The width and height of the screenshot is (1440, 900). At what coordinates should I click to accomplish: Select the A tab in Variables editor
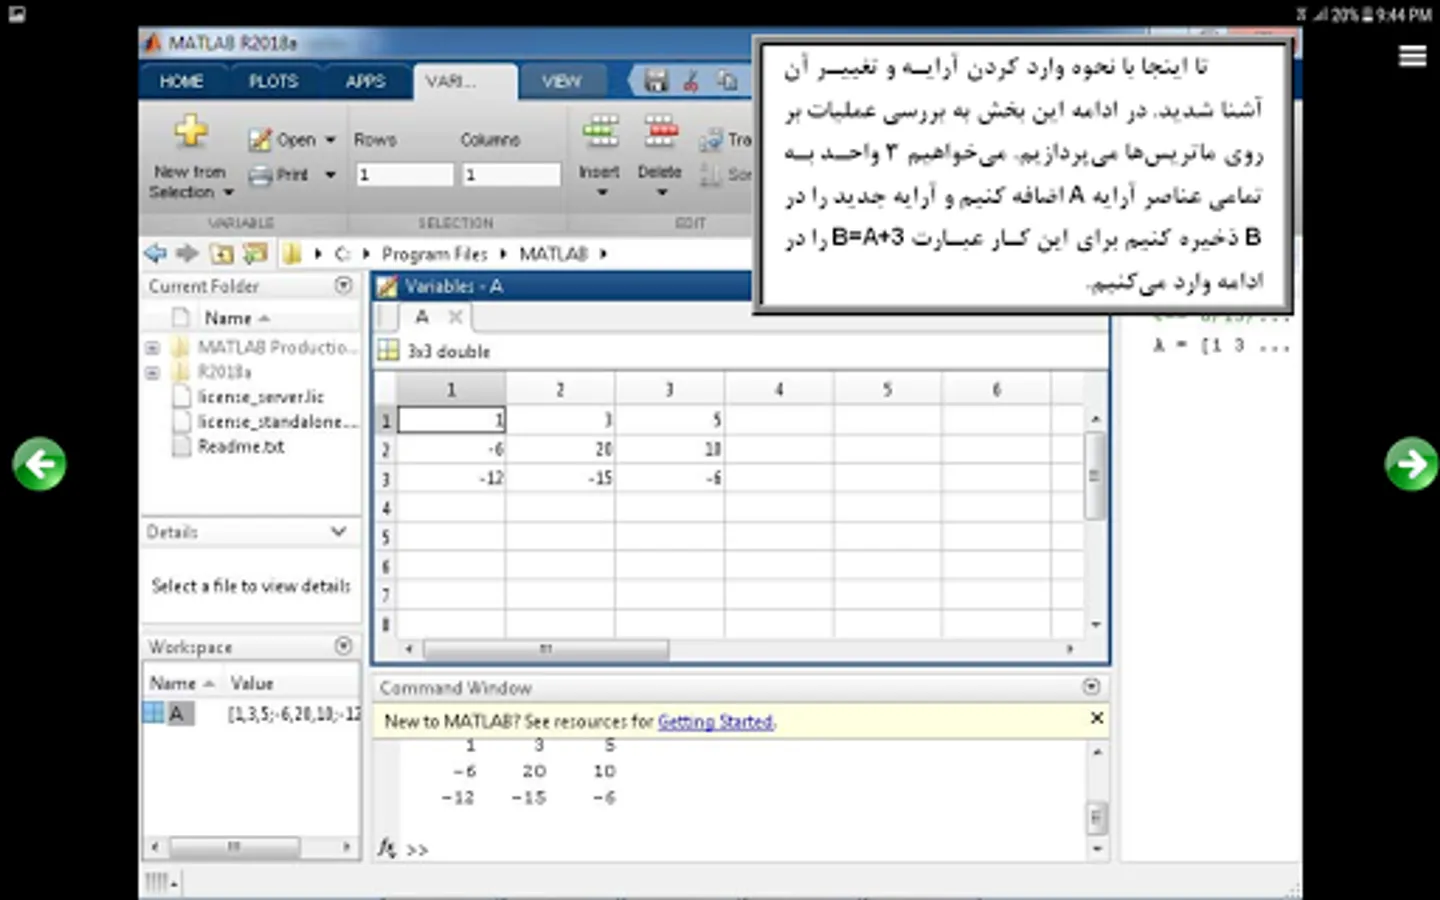pos(422,317)
